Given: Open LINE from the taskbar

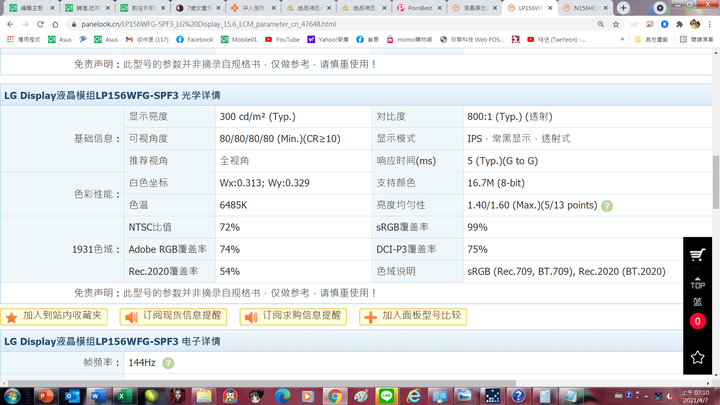Looking at the screenshot, I should tap(387, 396).
